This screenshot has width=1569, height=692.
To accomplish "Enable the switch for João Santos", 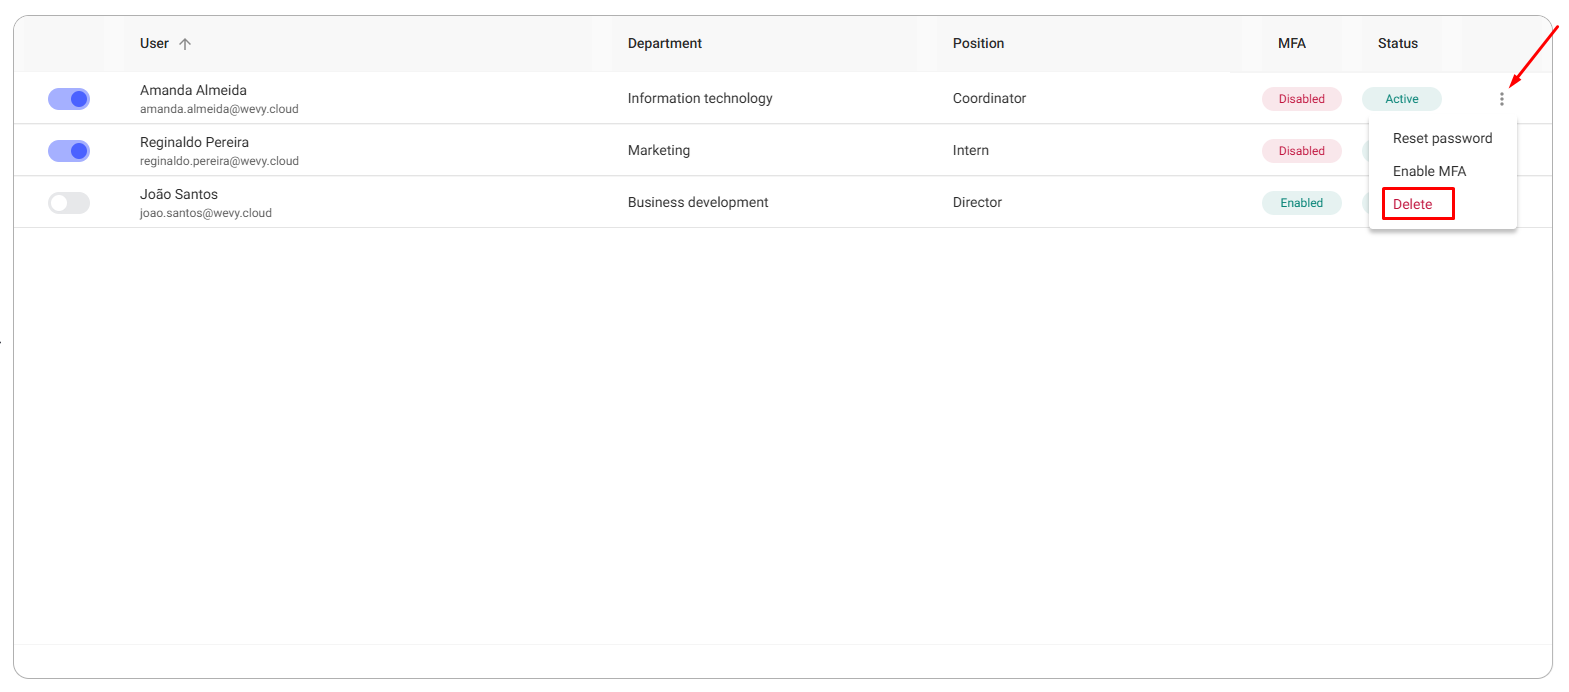I will pos(69,203).
